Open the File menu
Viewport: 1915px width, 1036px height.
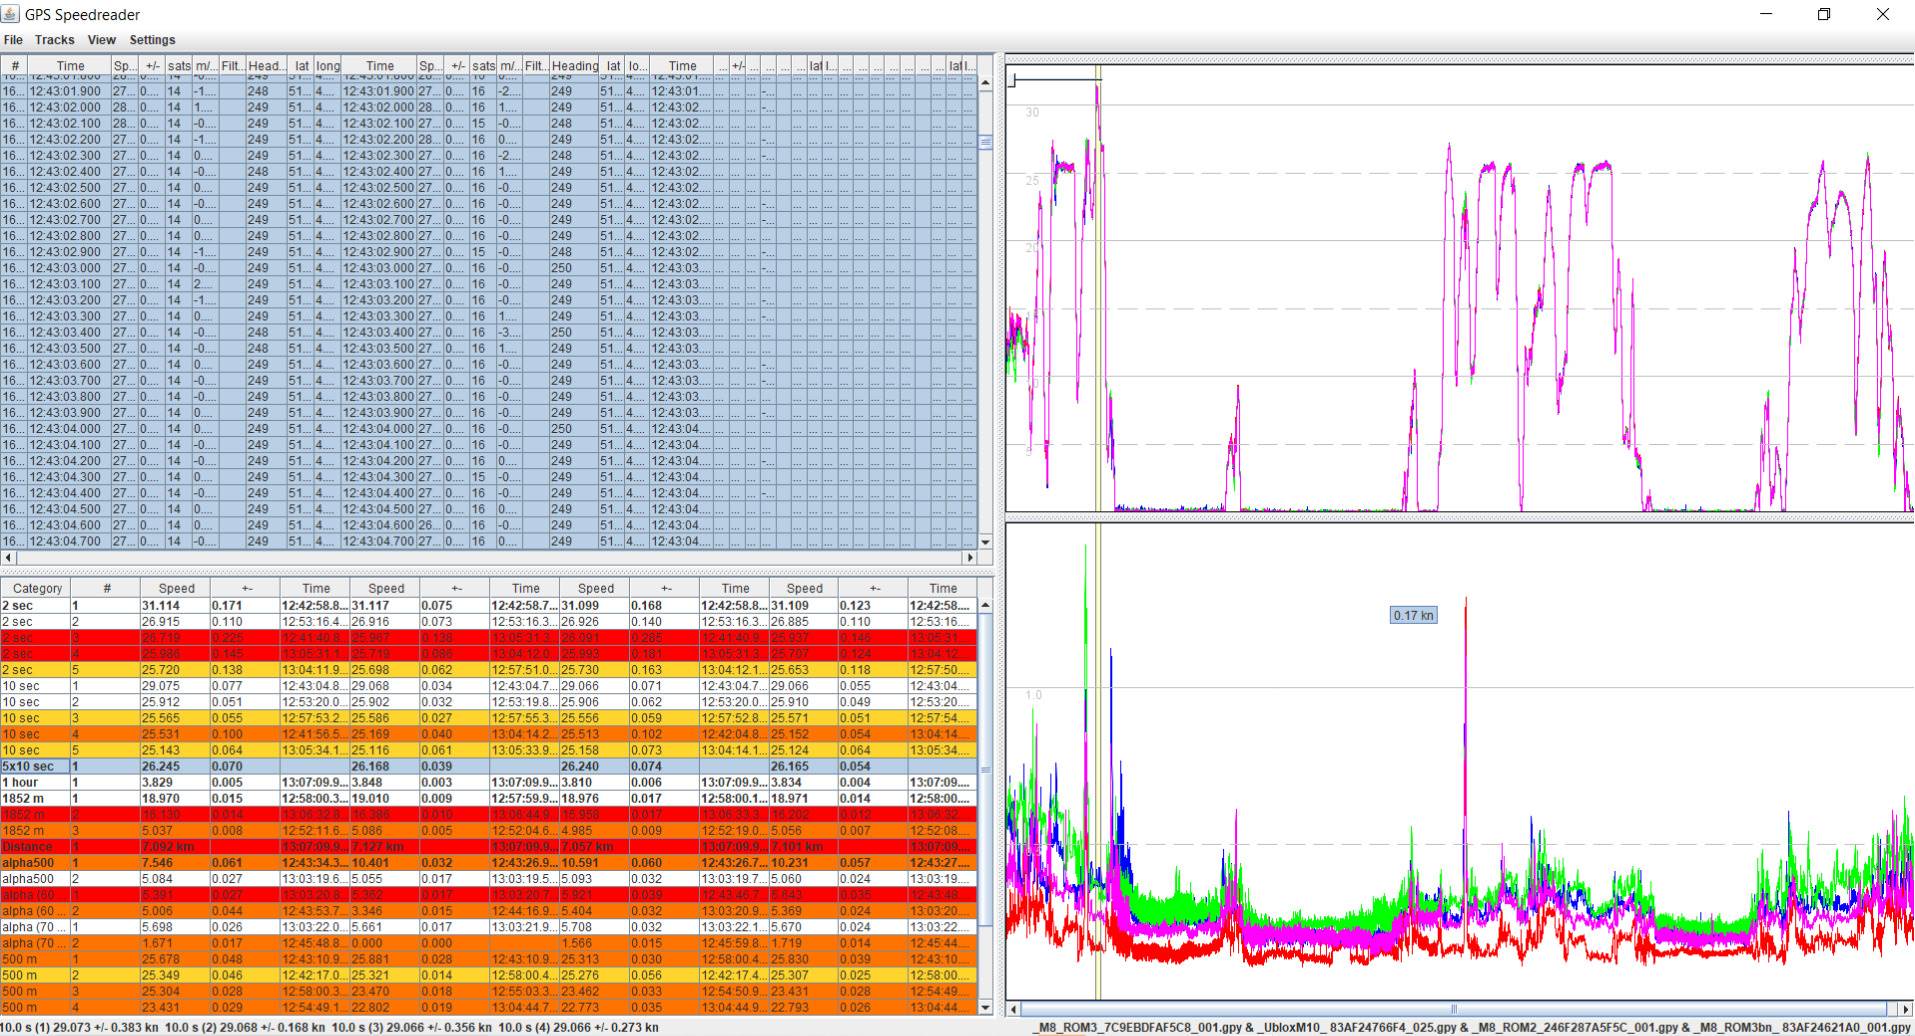pos(13,40)
